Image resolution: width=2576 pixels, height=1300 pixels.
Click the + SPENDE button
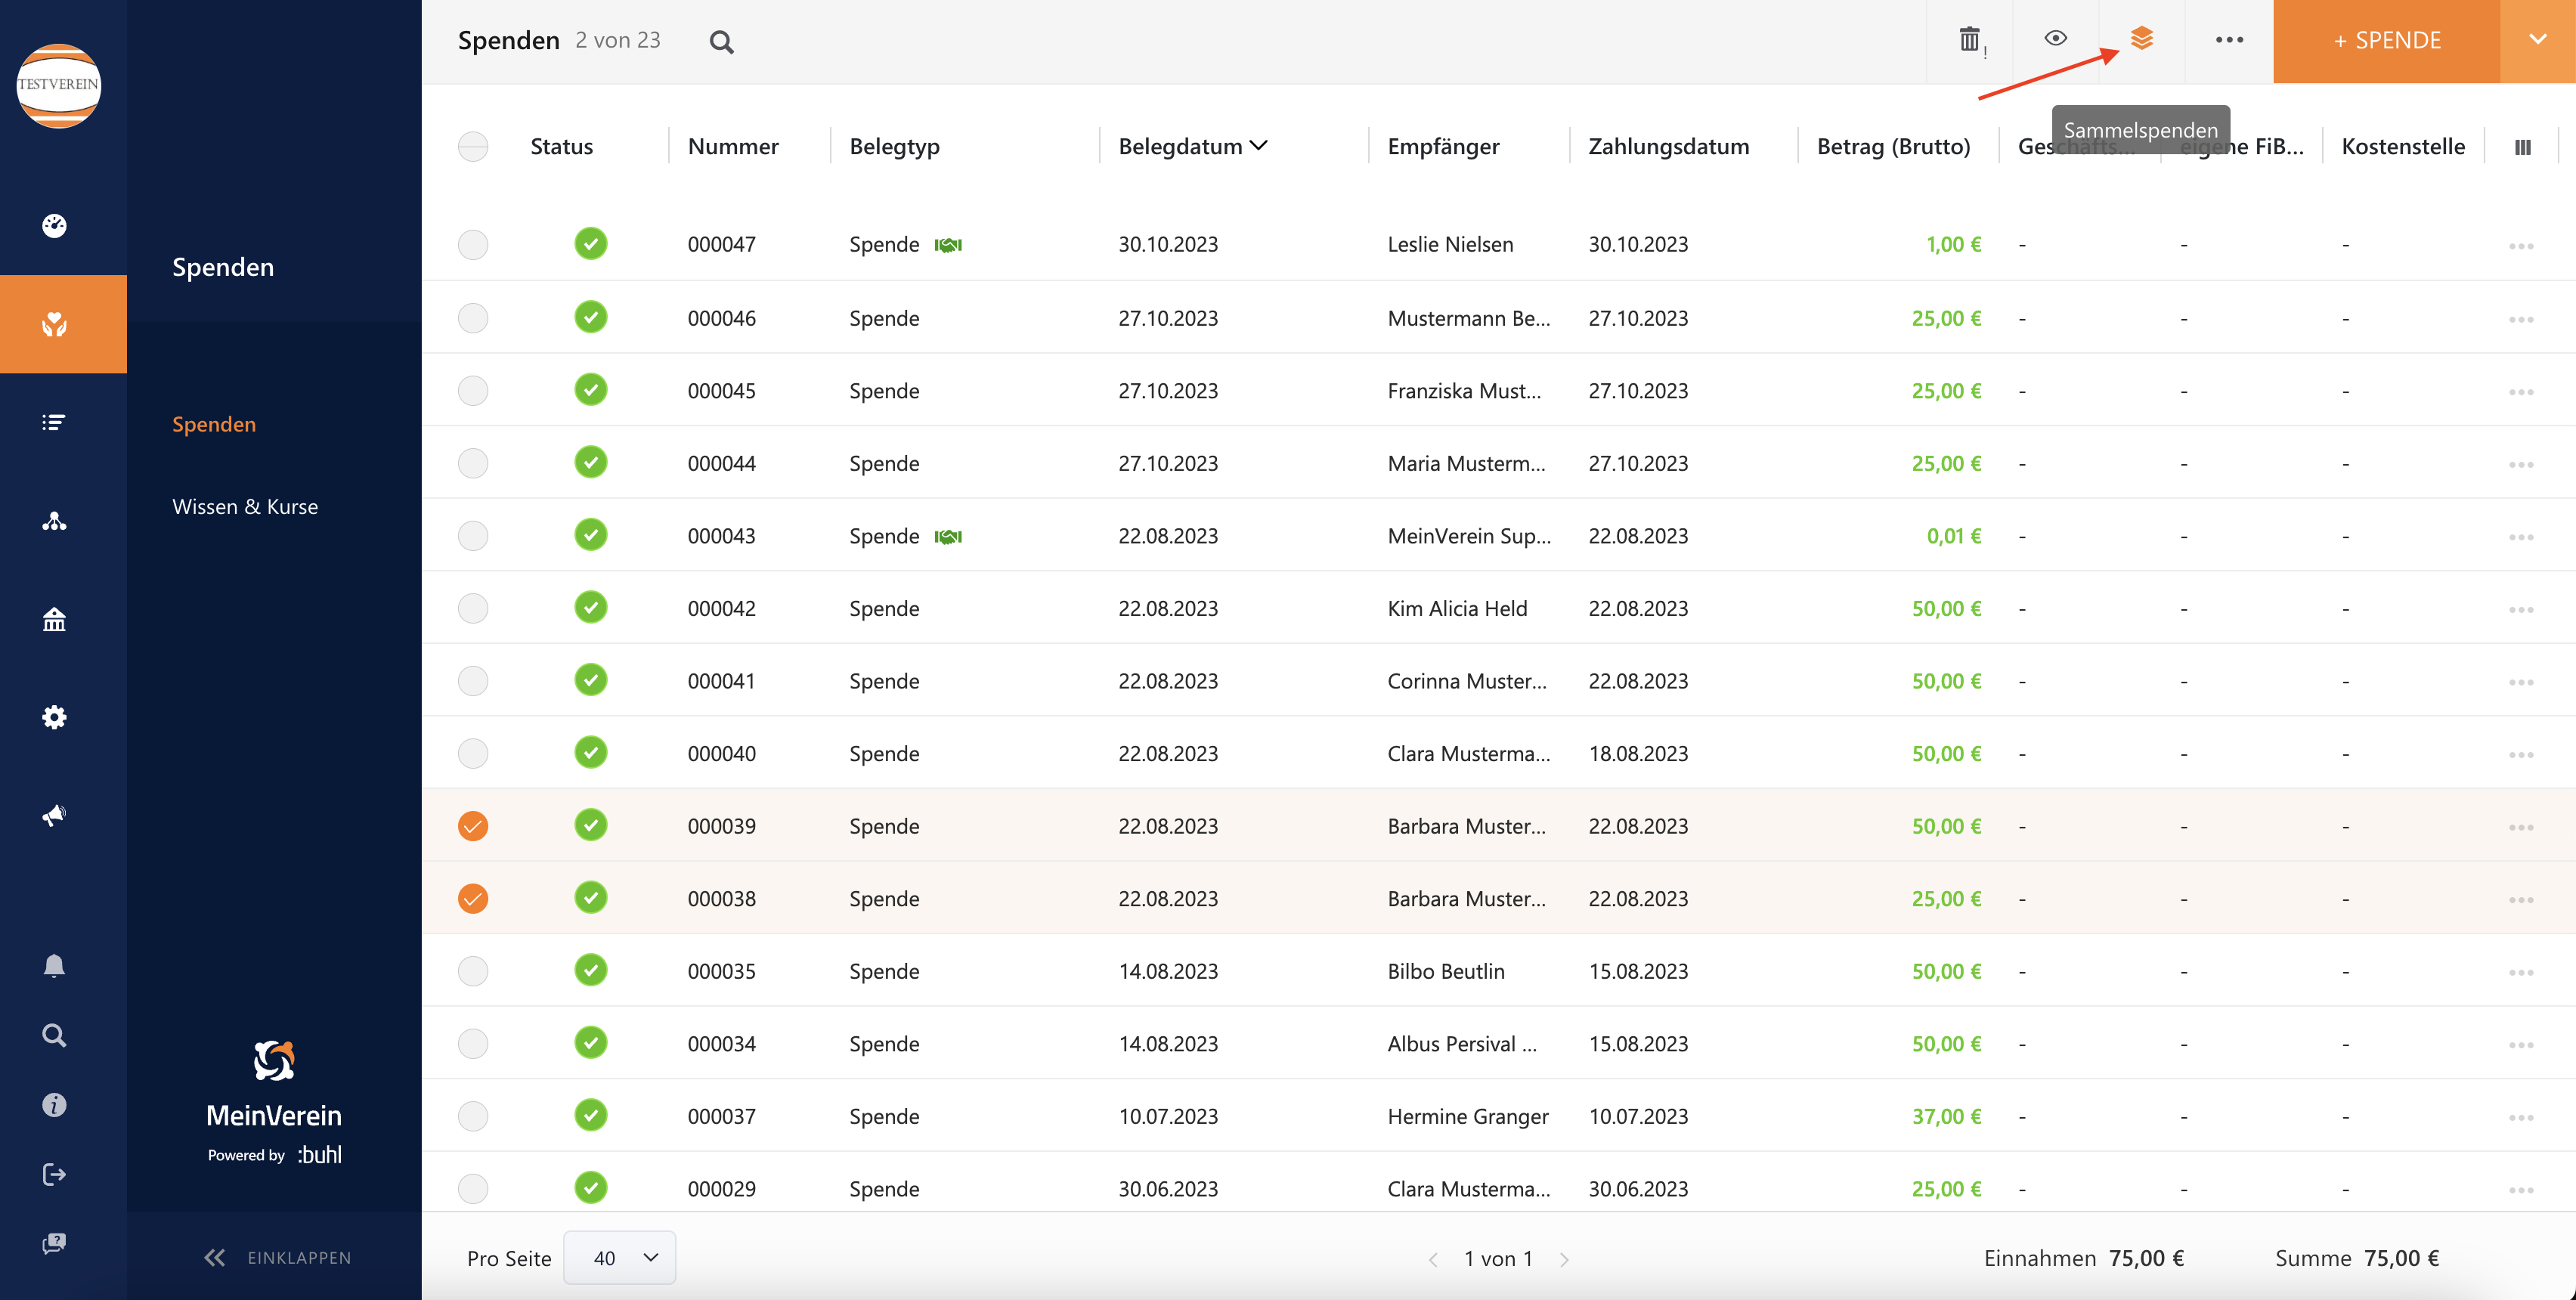click(2386, 41)
